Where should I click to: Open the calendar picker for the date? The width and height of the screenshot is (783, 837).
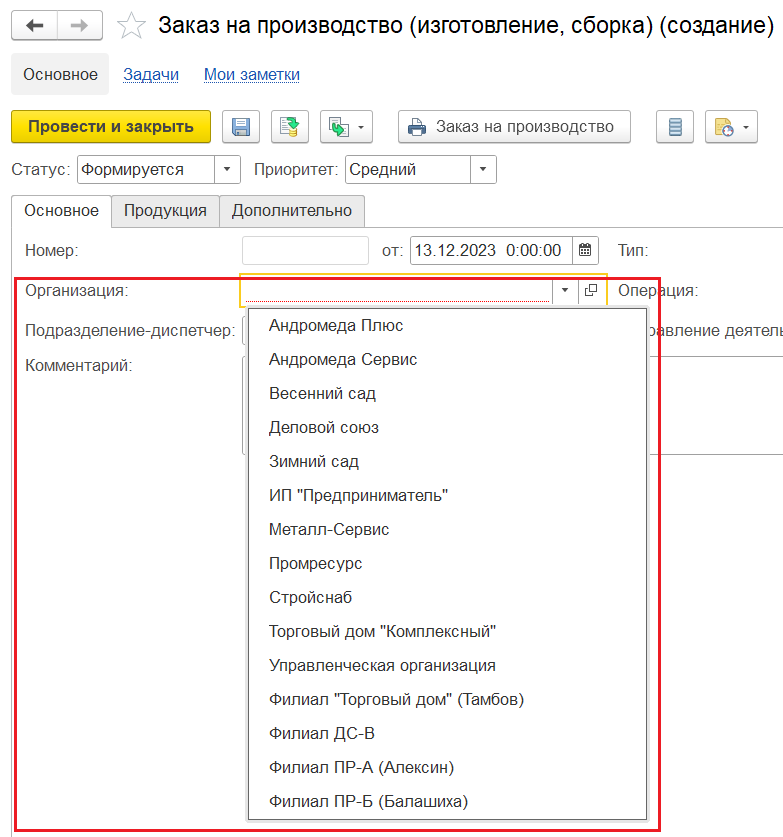(x=585, y=250)
